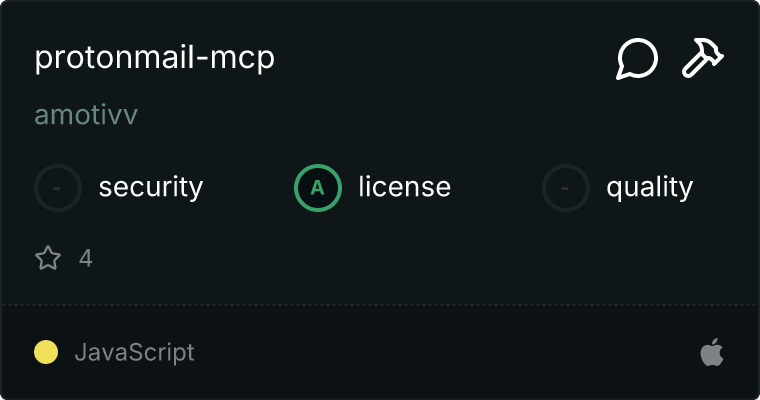Click the license label text
760x400 pixels.
coord(404,187)
